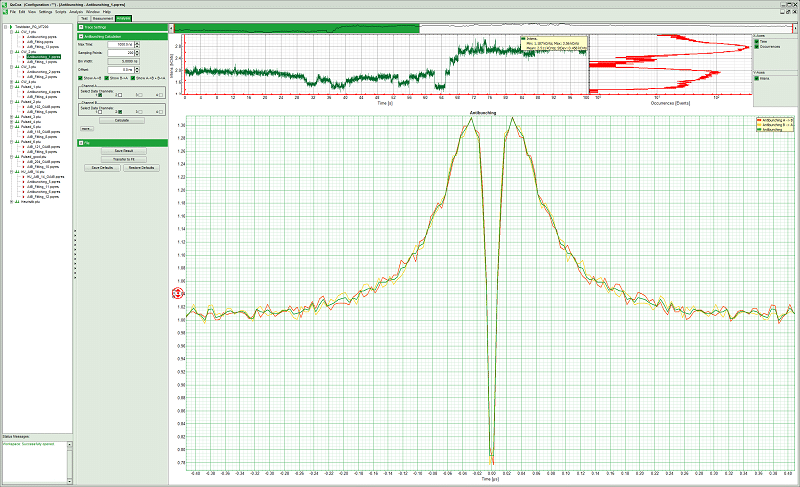The width and height of the screenshot is (800, 487).
Task: Collapse the Antibunching Calculation section icon
Action: 82,36
